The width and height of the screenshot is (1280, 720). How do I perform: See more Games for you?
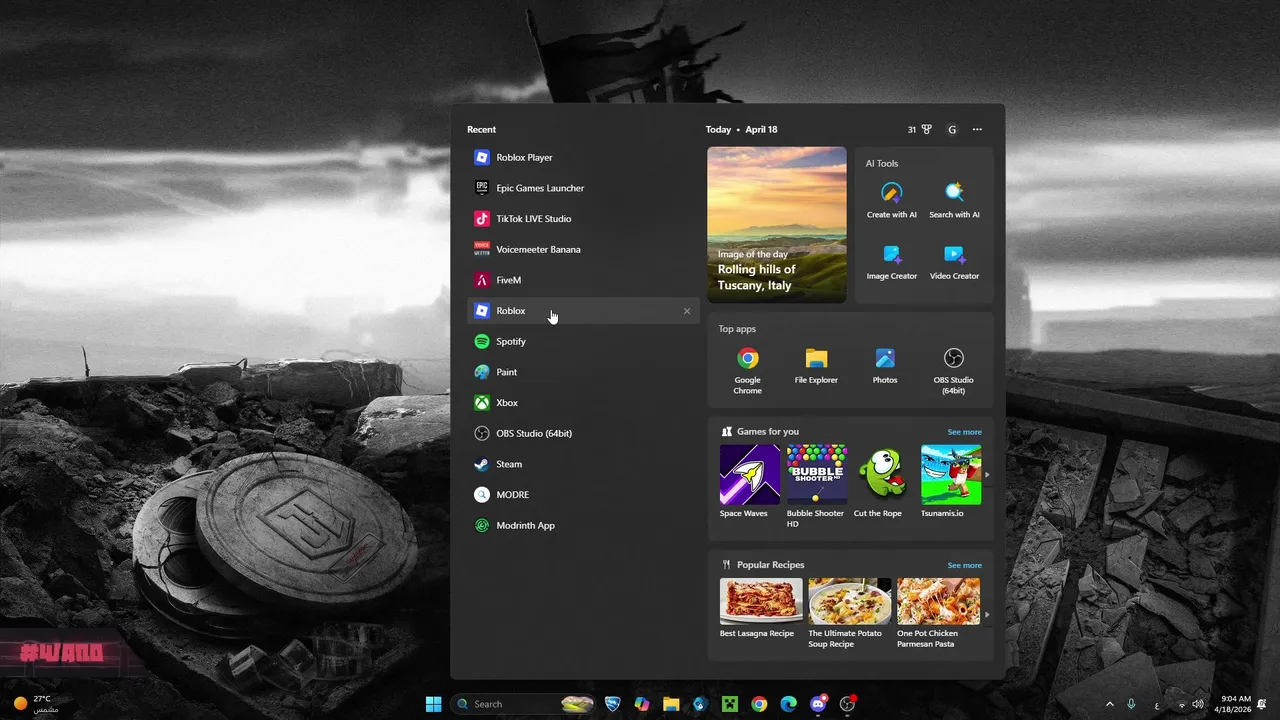(964, 432)
